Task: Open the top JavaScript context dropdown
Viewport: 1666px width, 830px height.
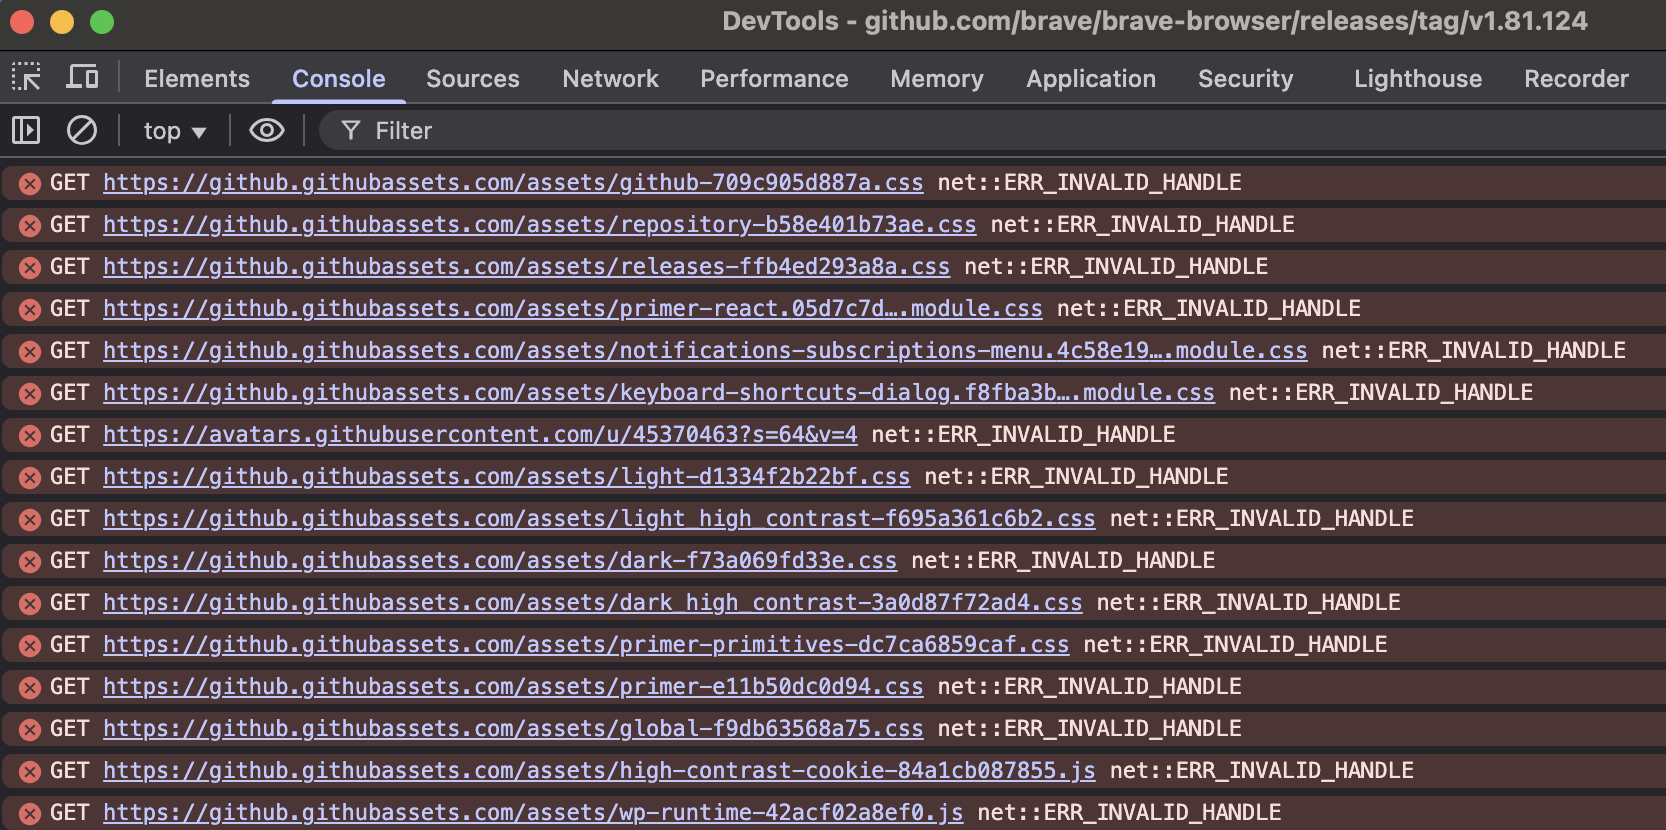Action: coord(175,131)
